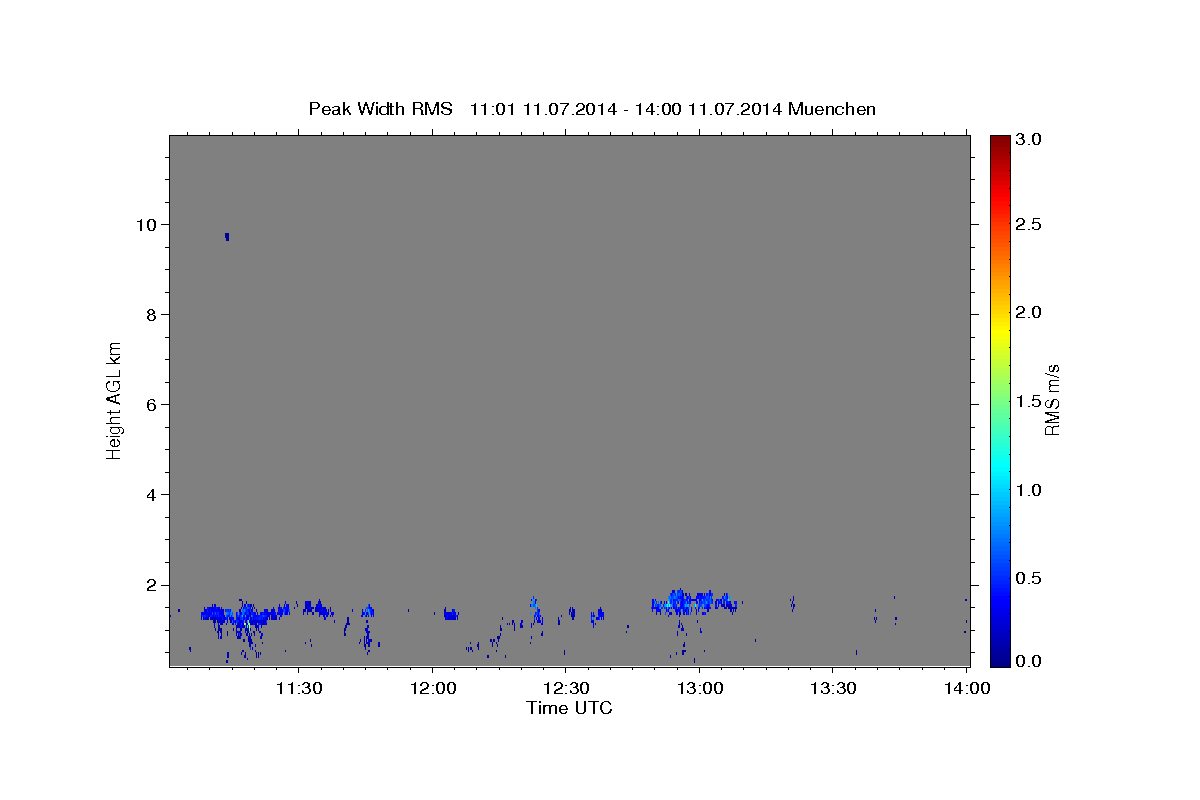Click the 12:30 time tick label
1200x800 pixels.
(x=565, y=688)
